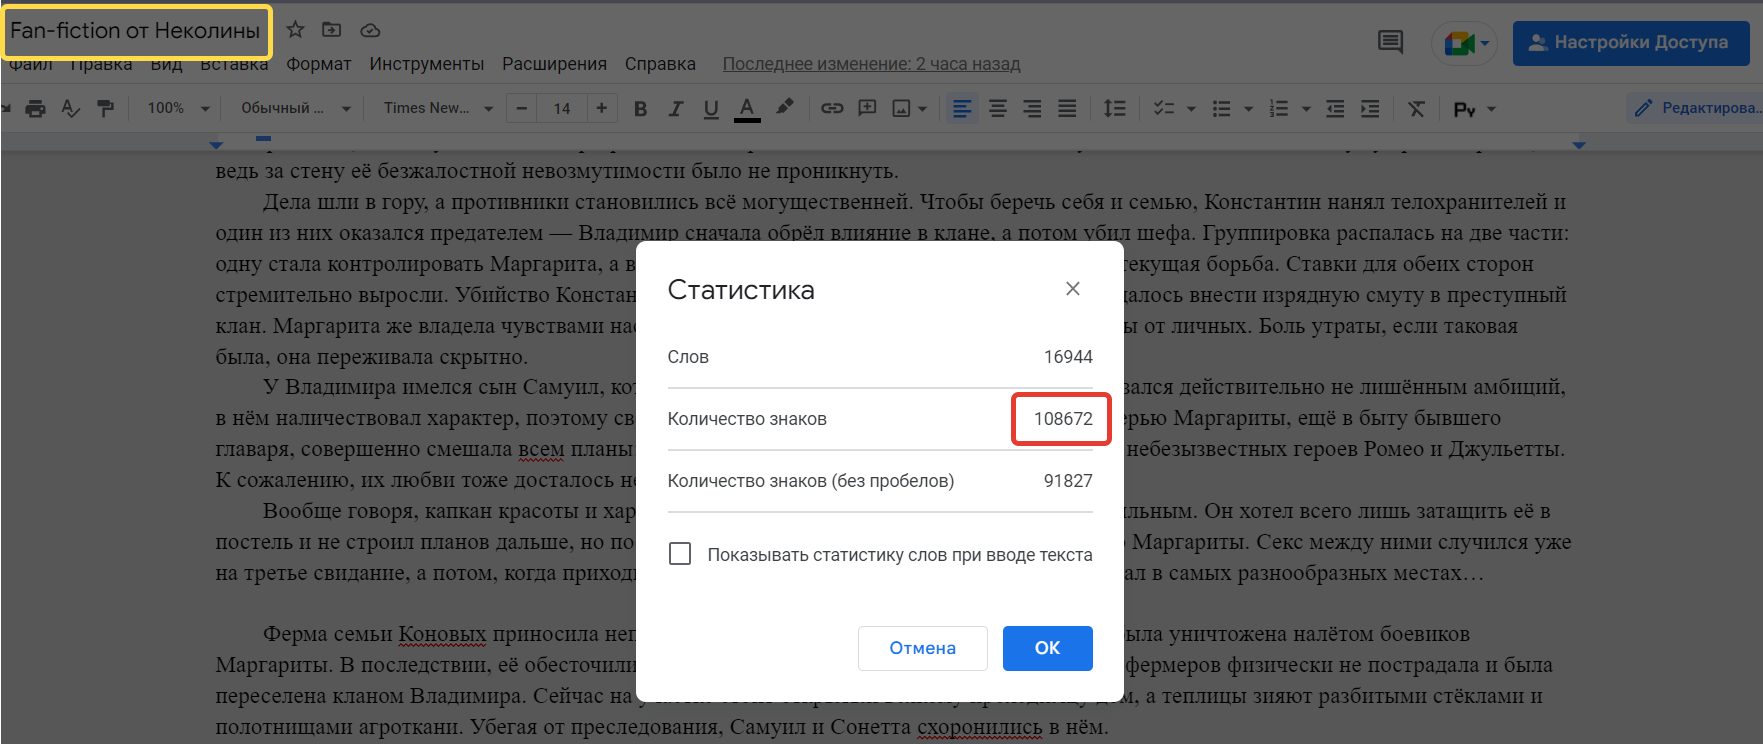
Task: Click the Отмена button
Action: tap(922, 648)
